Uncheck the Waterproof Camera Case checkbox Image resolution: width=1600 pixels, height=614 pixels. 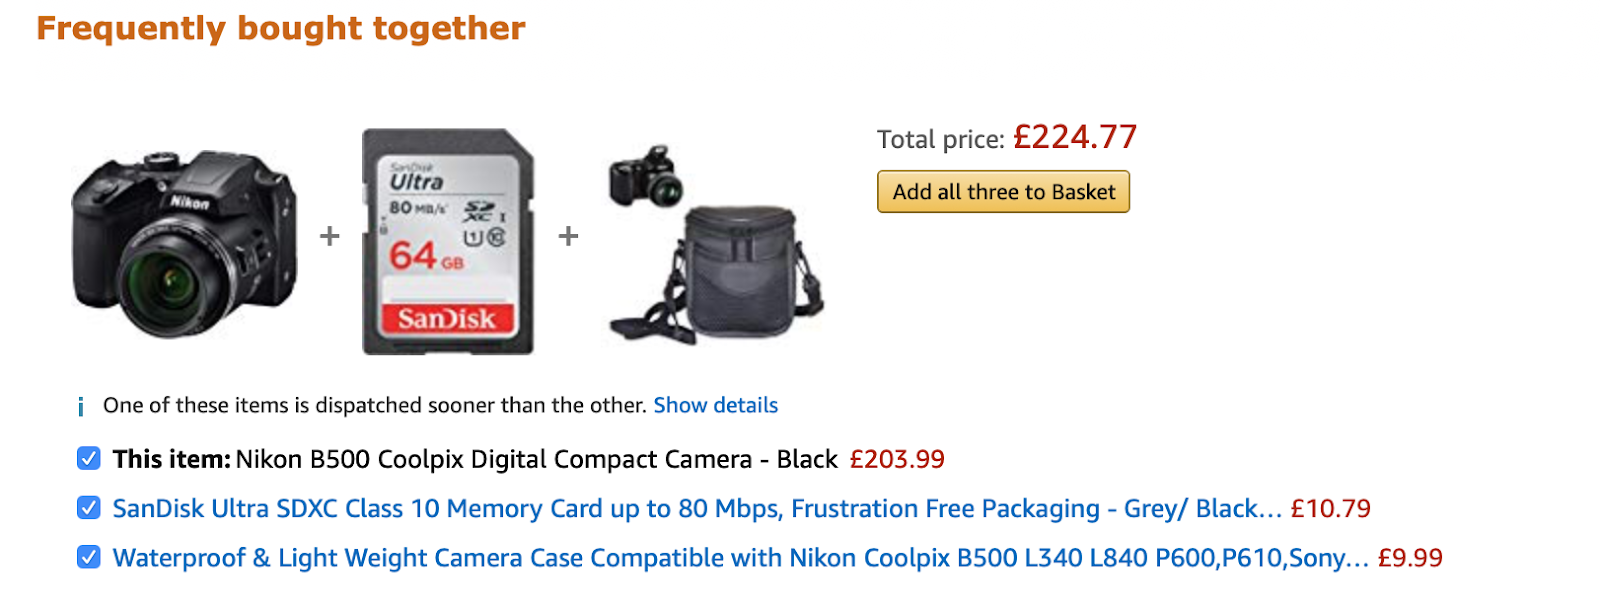[89, 557]
